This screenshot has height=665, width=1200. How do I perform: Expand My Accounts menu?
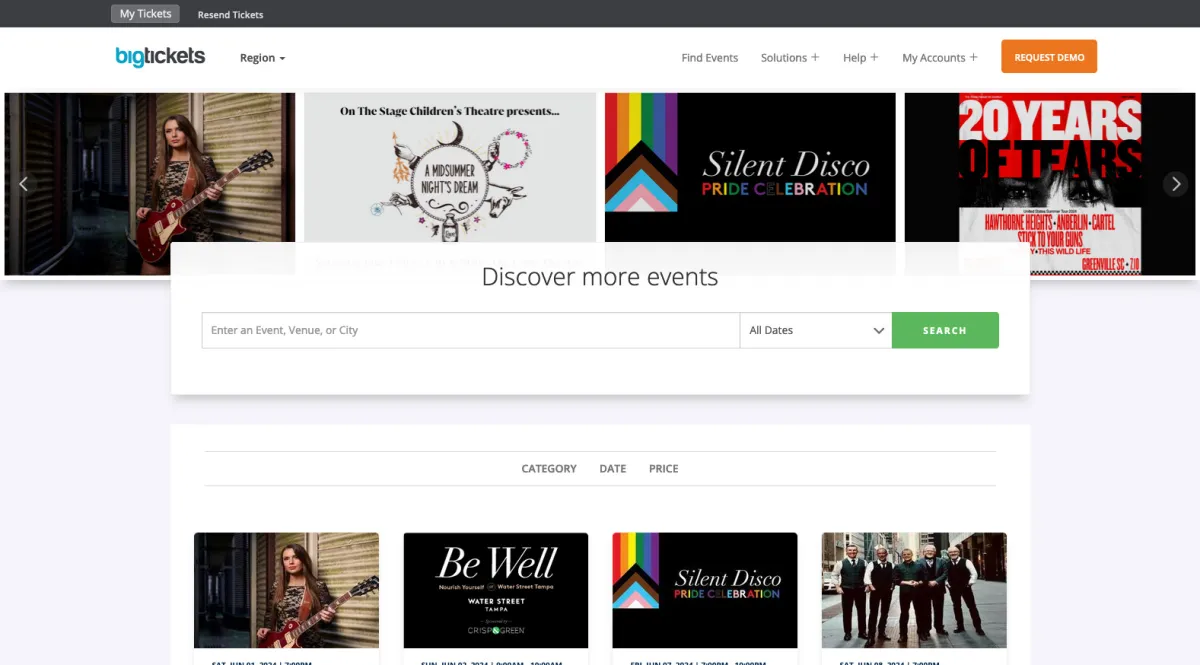[x=940, y=58]
